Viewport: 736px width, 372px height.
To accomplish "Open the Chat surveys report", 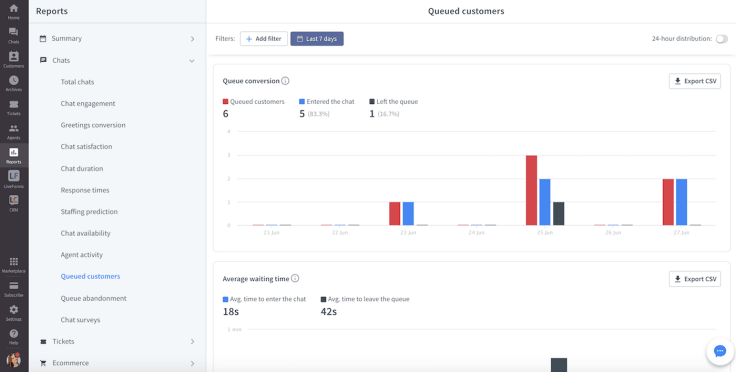I will (x=80, y=320).
